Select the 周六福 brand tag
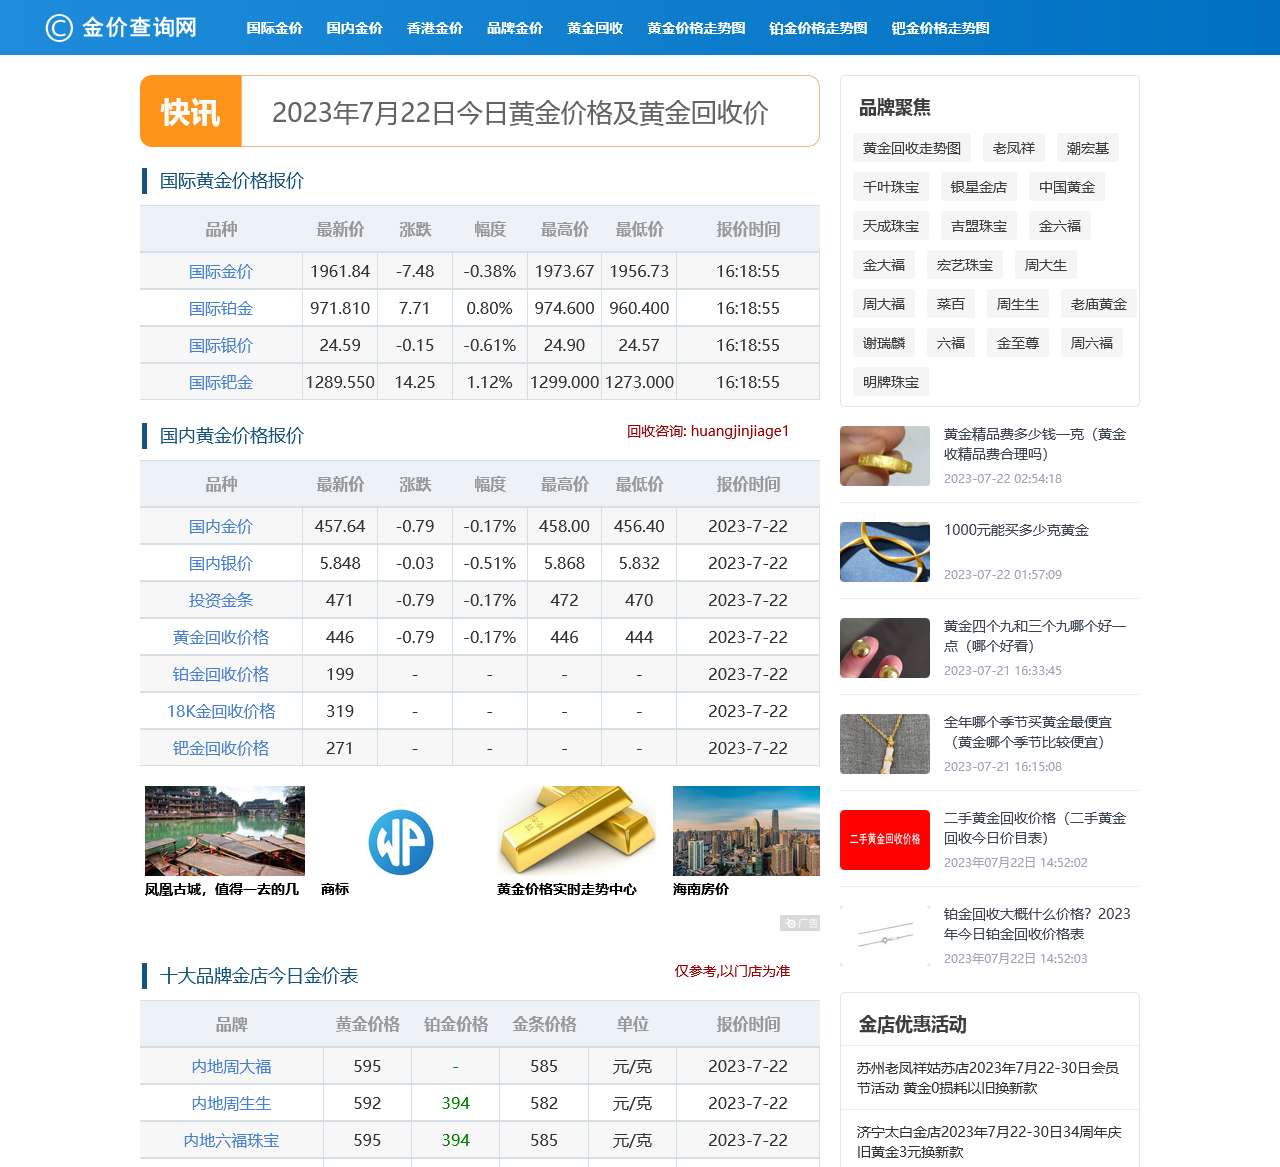The width and height of the screenshot is (1280, 1167). (1092, 343)
